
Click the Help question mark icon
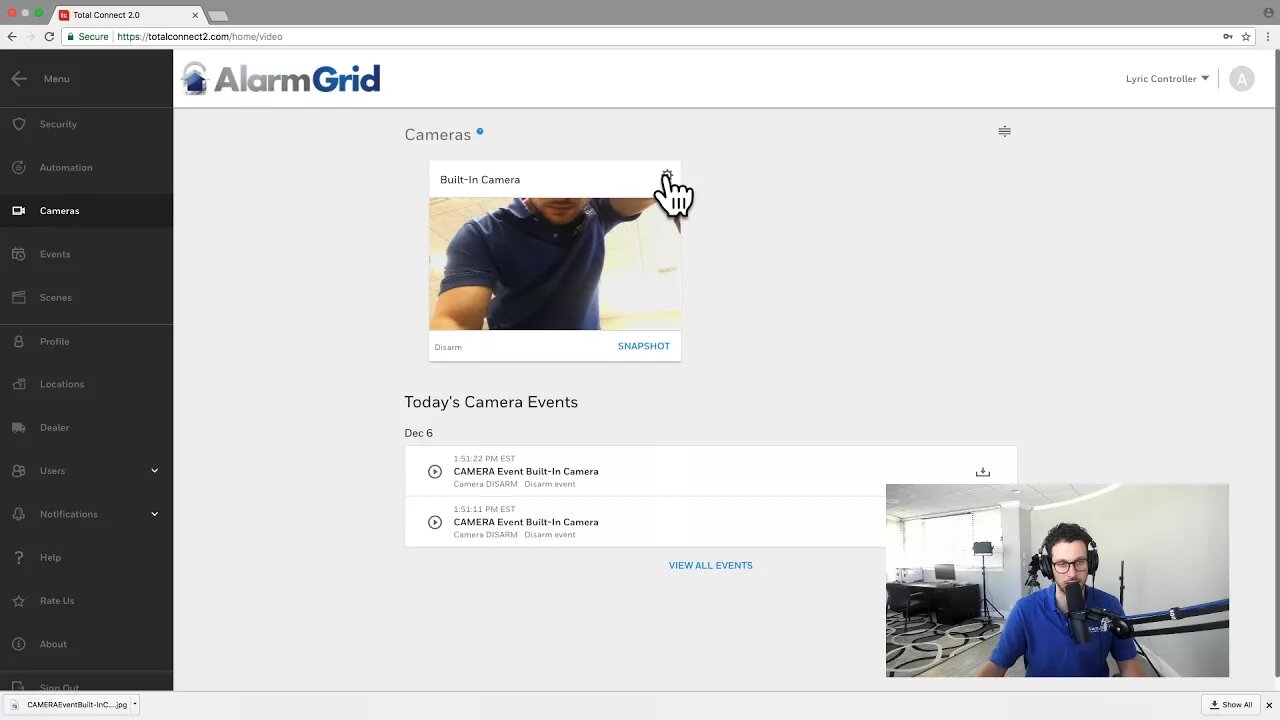19,557
